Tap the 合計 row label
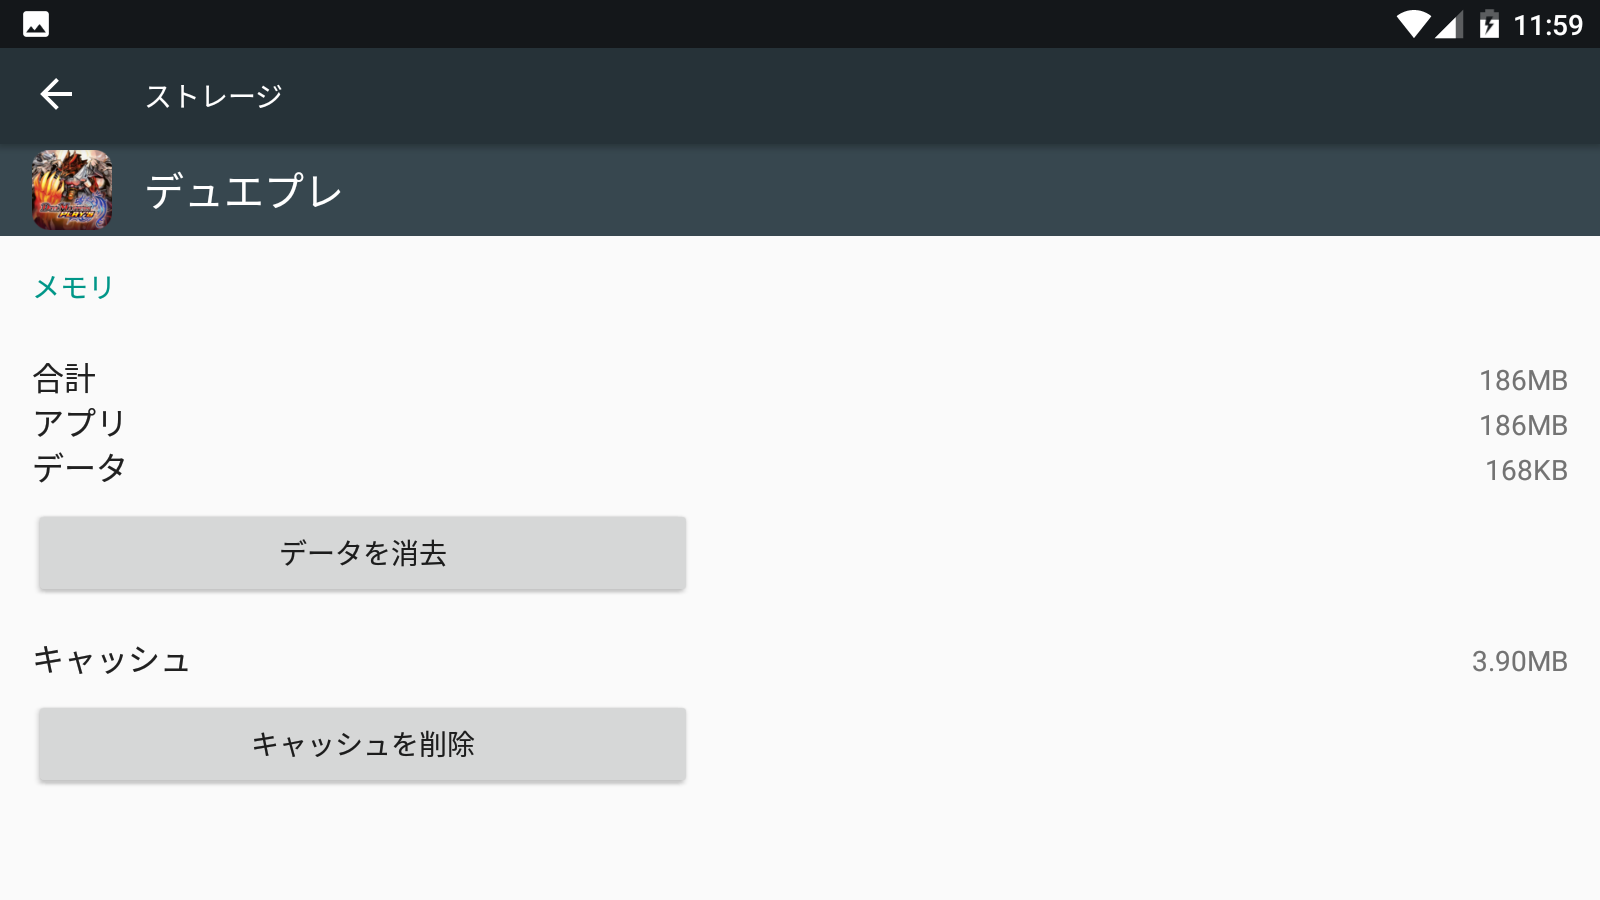 (x=65, y=379)
